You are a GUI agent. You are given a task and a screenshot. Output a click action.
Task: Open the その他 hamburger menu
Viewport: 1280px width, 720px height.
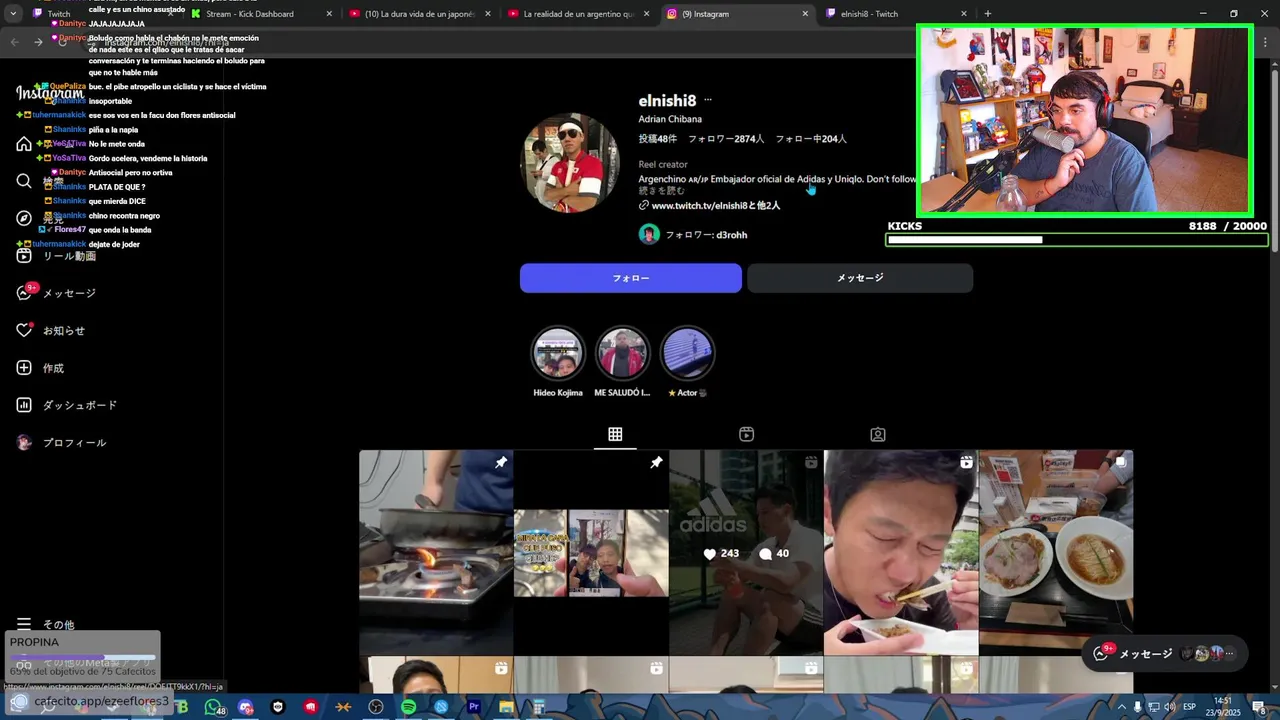coord(46,624)
